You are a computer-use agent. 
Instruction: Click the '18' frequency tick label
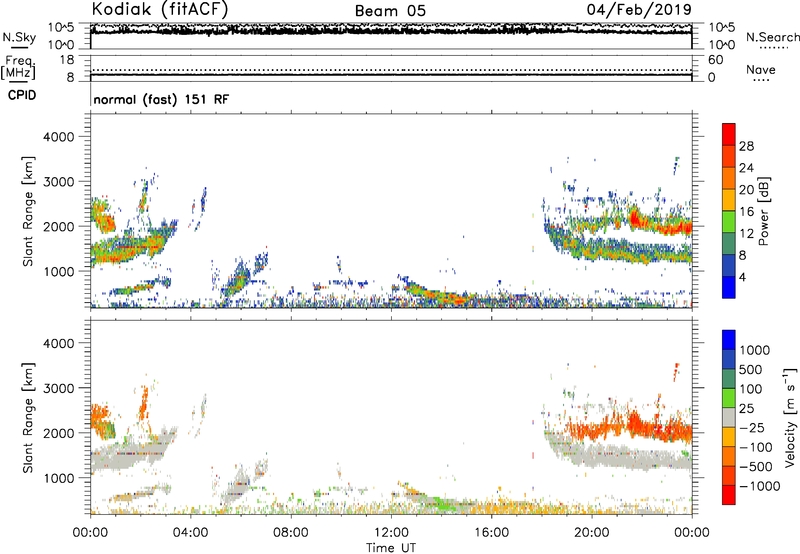click(67, 60)
